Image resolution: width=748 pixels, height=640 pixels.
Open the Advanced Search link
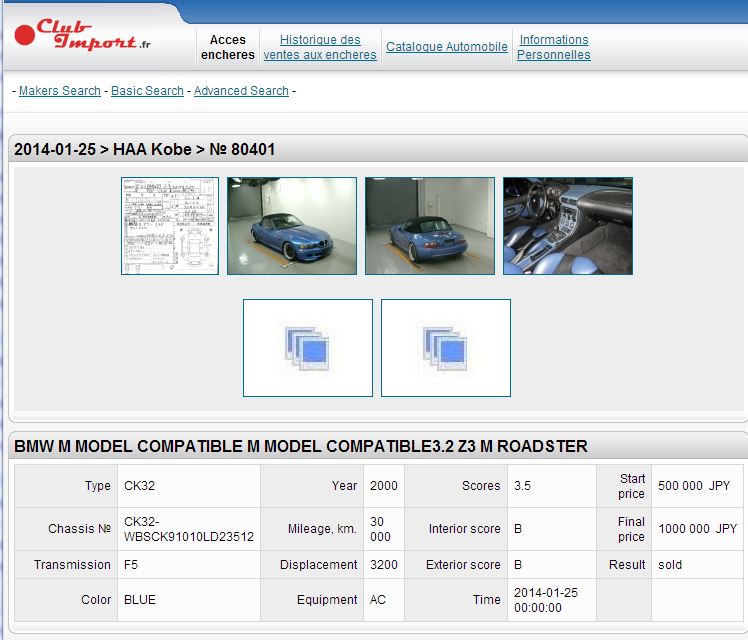click(241, 91)
